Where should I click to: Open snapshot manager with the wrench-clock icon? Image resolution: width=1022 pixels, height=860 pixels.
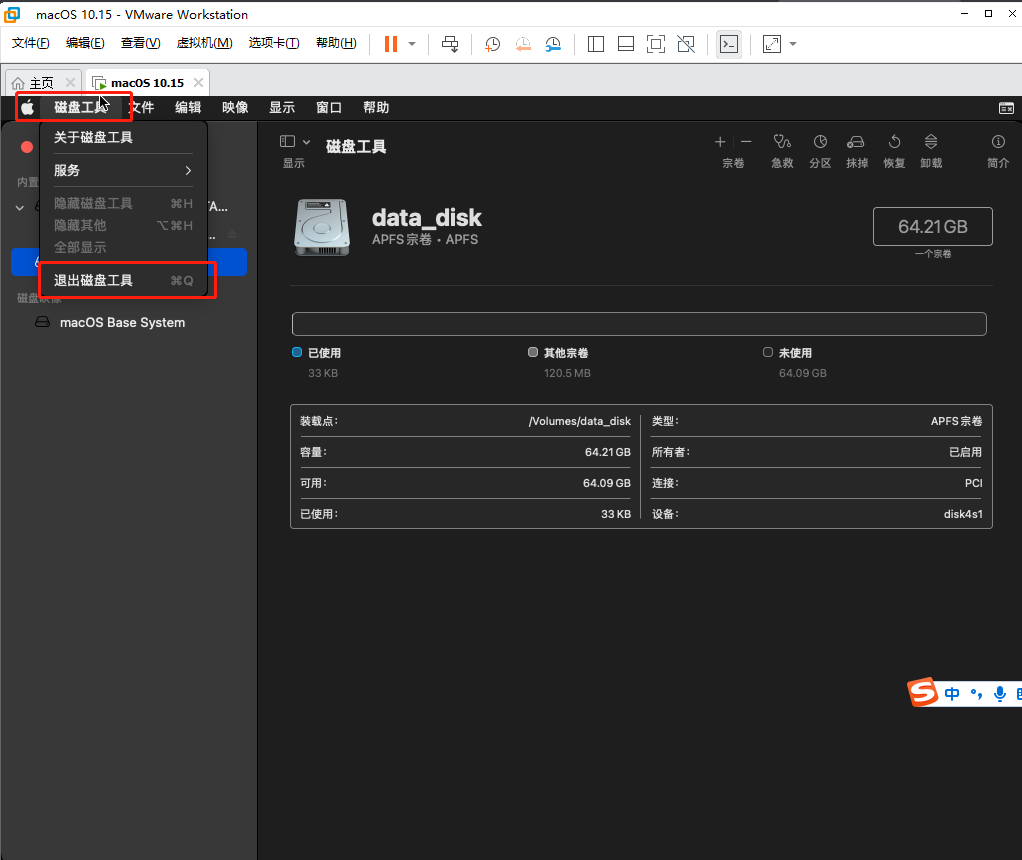point(553,44)
